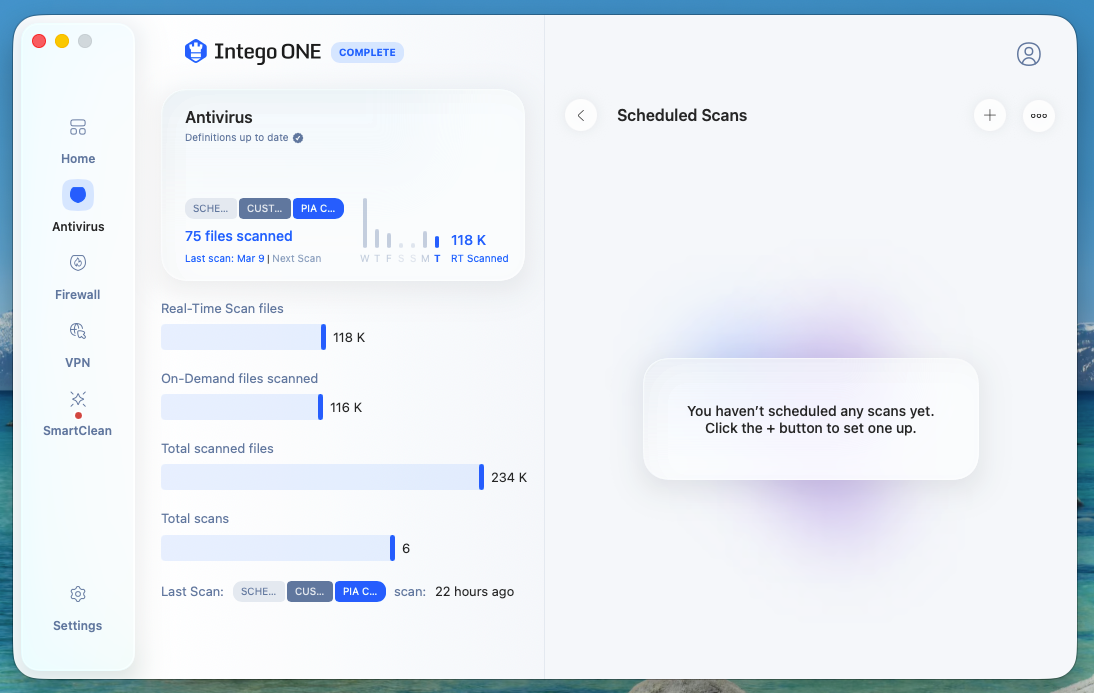This screenshot has width=1094, height=693.
Task: Click the Antivirus card title
Action: click(x=218, y=117)
